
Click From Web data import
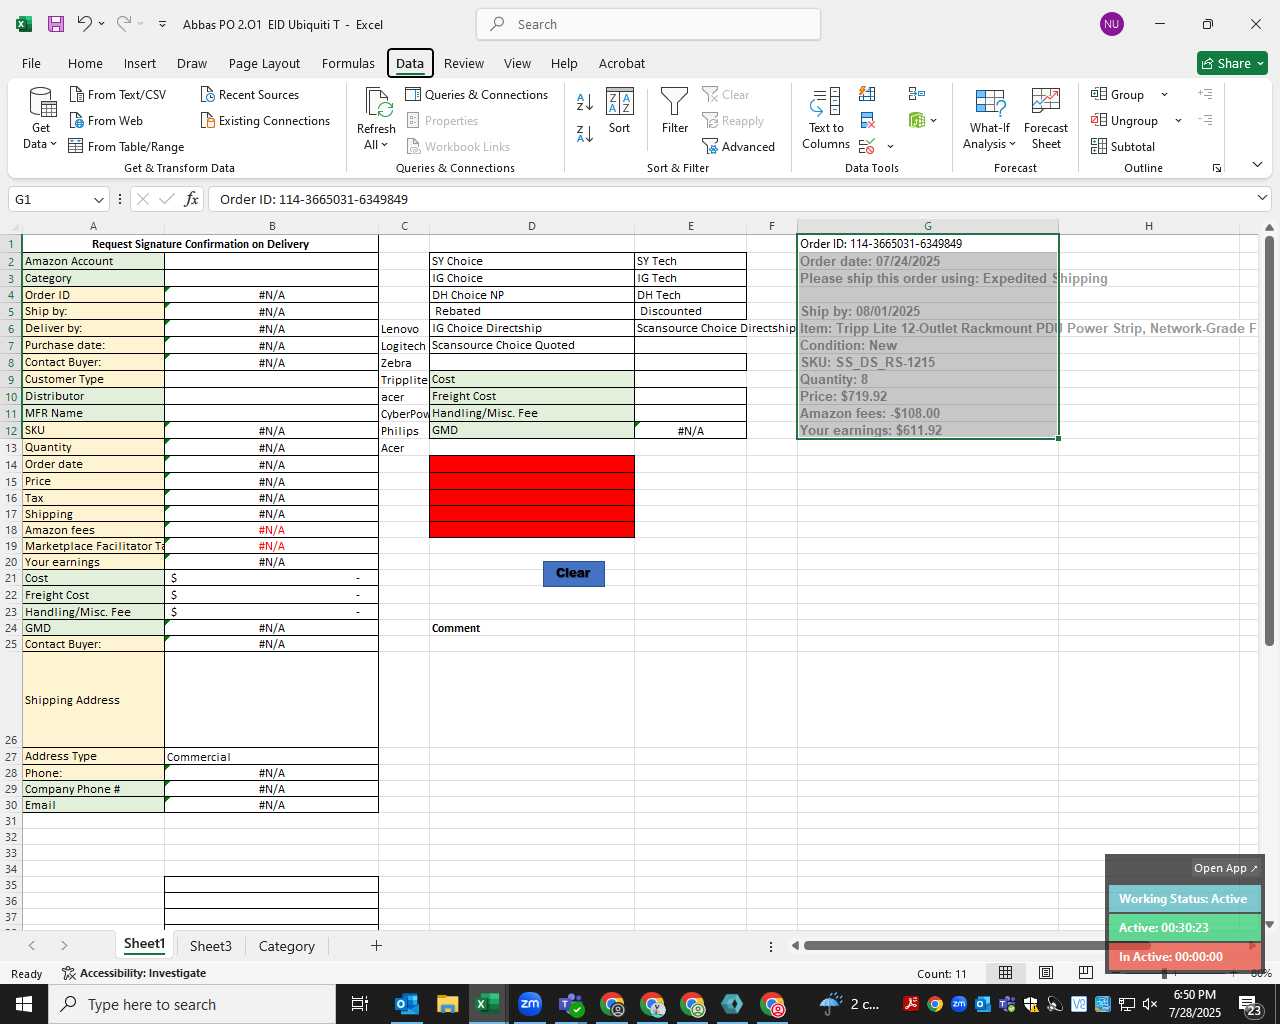click(106, 120)
